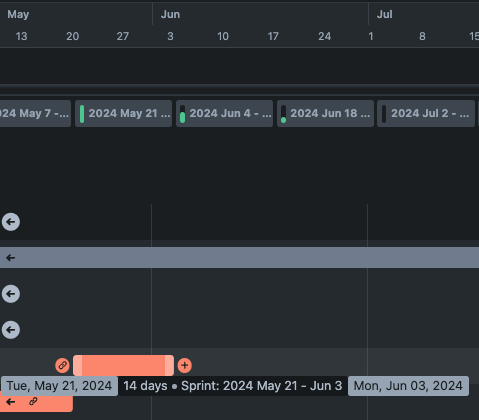Viewport: 479px width, 420px height.
Task: Click the half-filled progress indicator of Jun 4 sprint
Action: coord(182,114)
